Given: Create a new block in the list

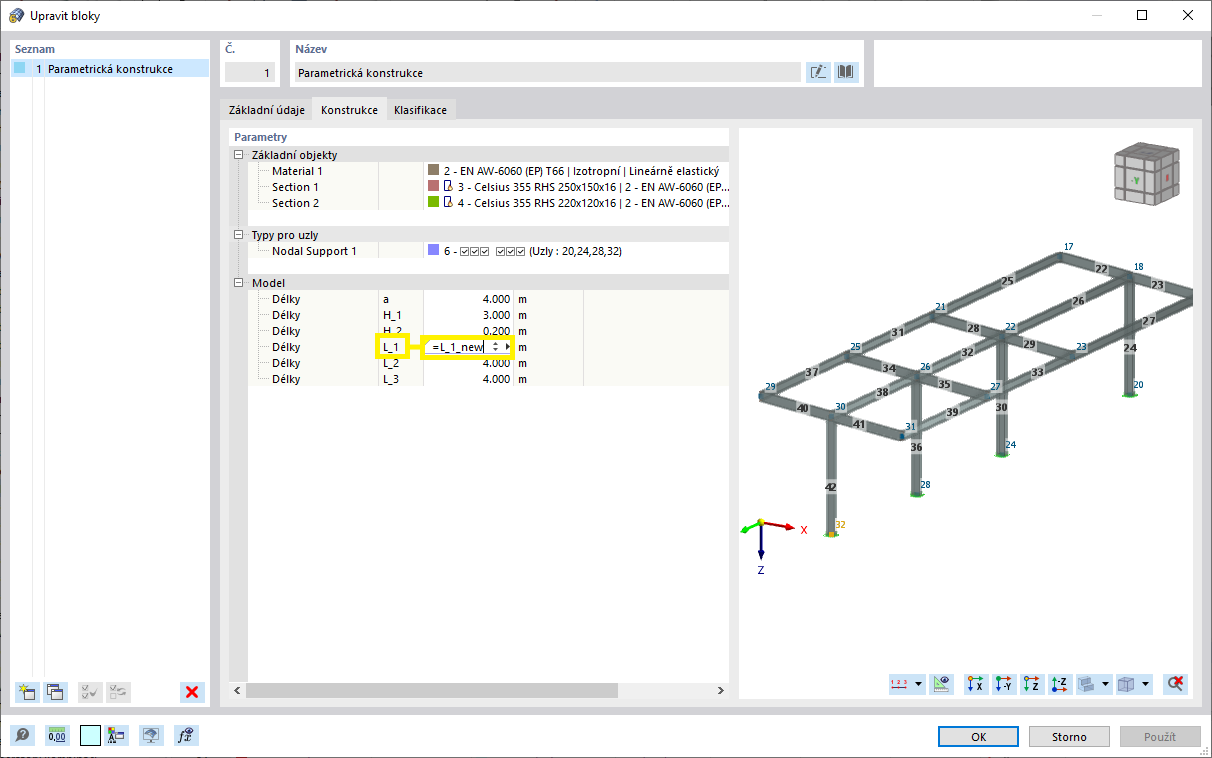Looking at the screenshot, I should 27,691.
